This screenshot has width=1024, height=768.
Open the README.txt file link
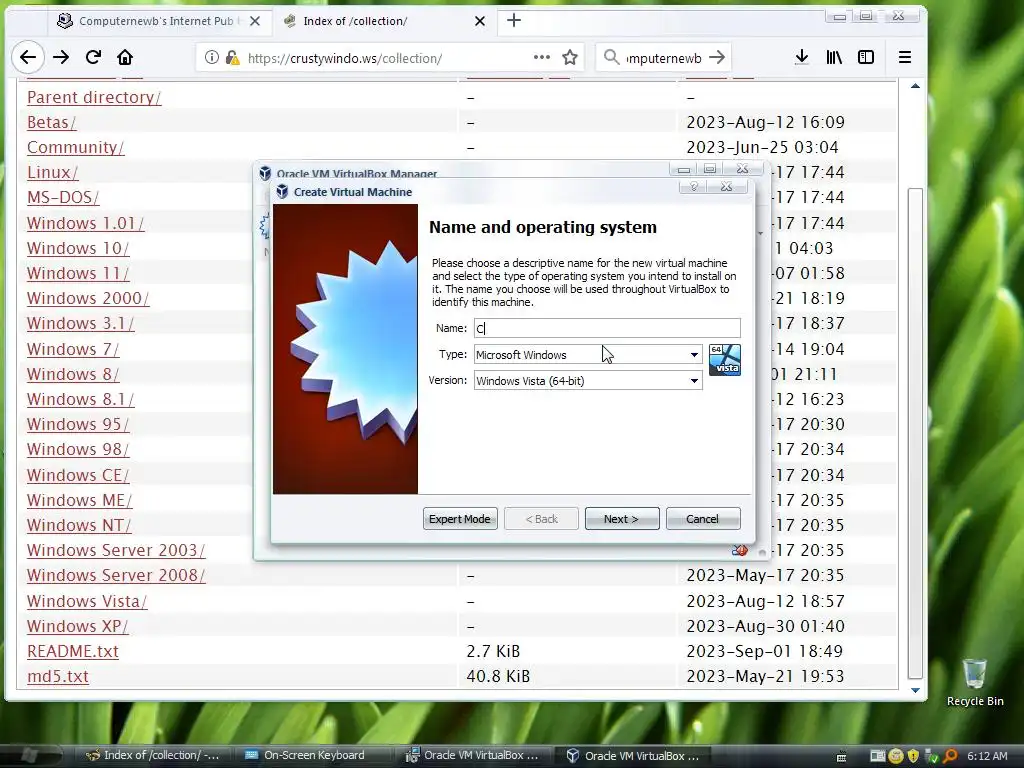[x=73, y=651]
